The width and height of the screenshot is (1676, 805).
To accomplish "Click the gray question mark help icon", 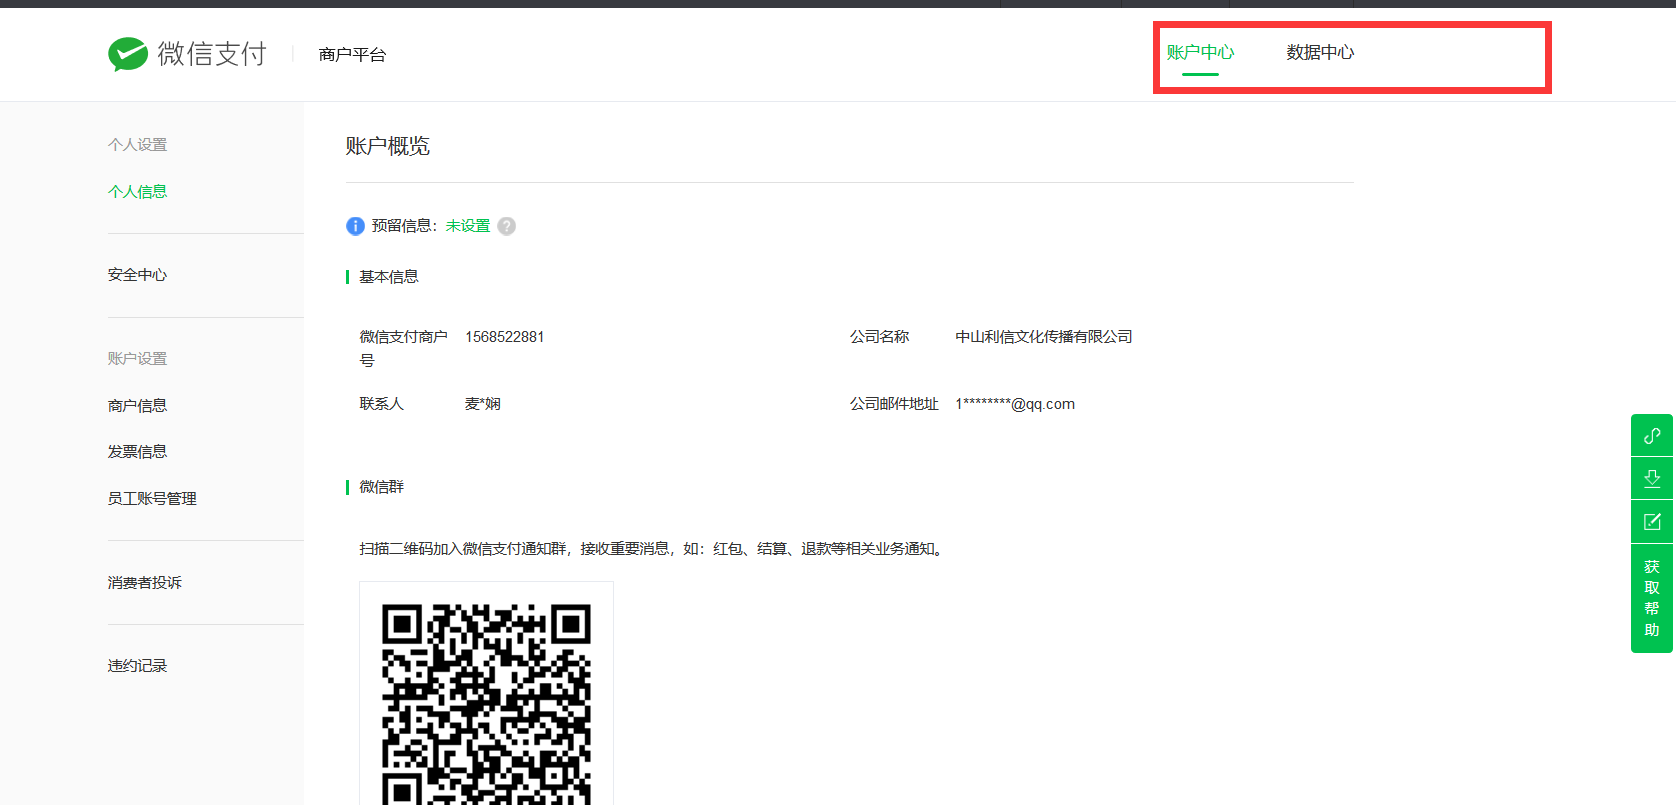I will pos(507,226).
